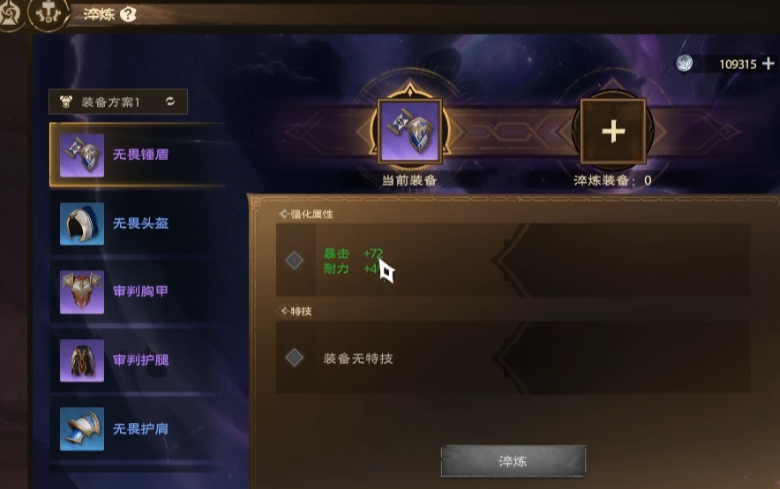Add currency with the plus next to 109315
Image resolution: width=780 pixels, height=489 pixels.
click(768, 63)
